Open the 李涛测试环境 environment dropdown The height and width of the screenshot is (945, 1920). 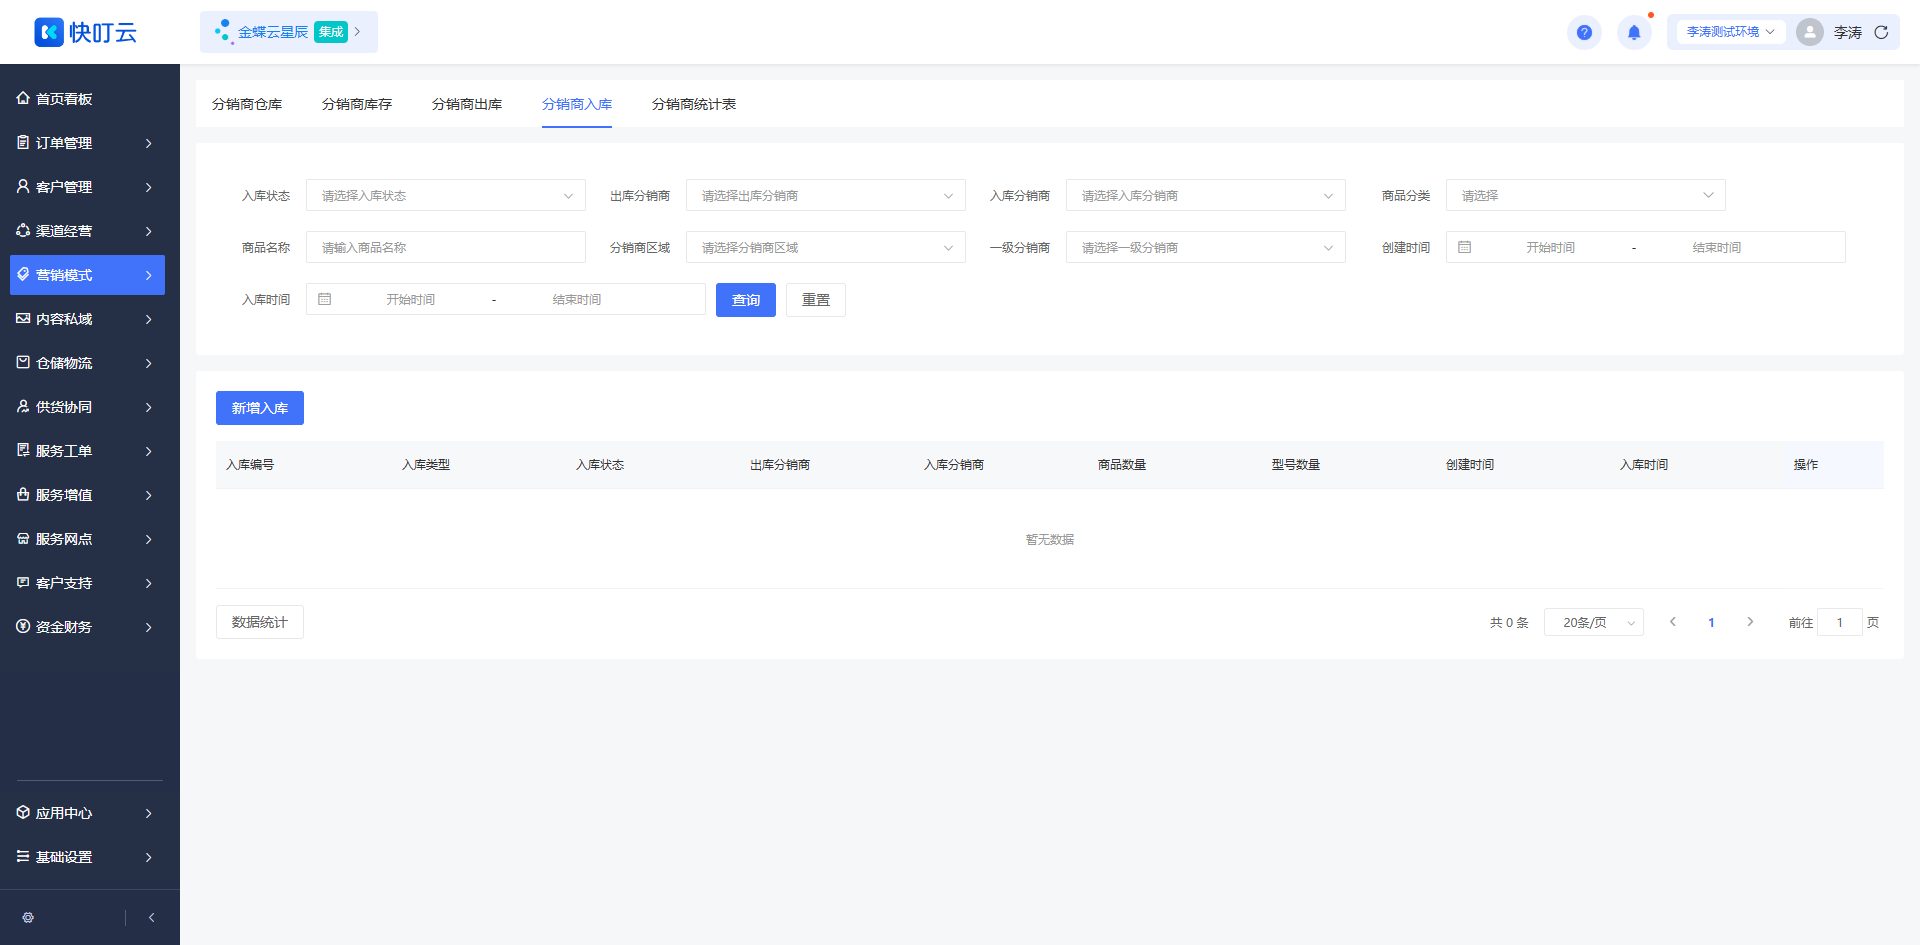click(x=1730, y=32)
